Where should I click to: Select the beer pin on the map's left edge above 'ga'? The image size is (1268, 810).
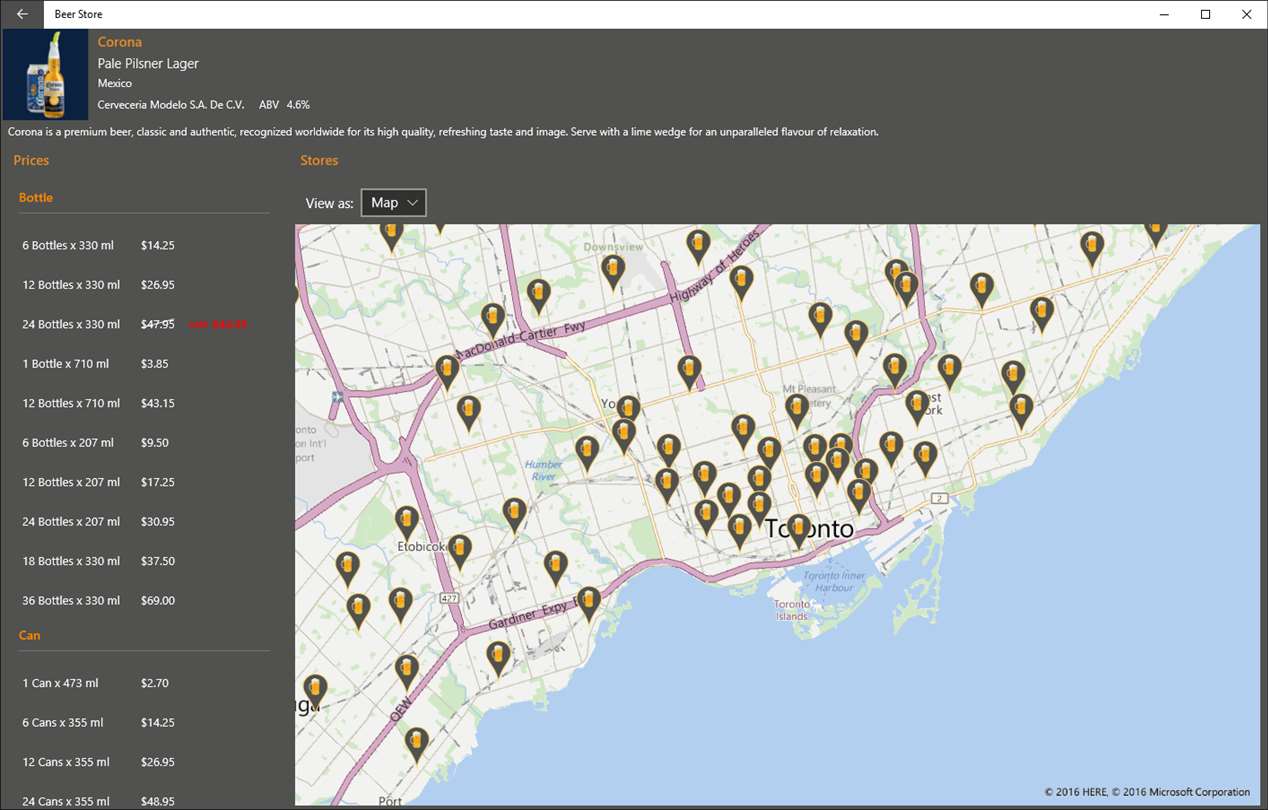point(315,691)
